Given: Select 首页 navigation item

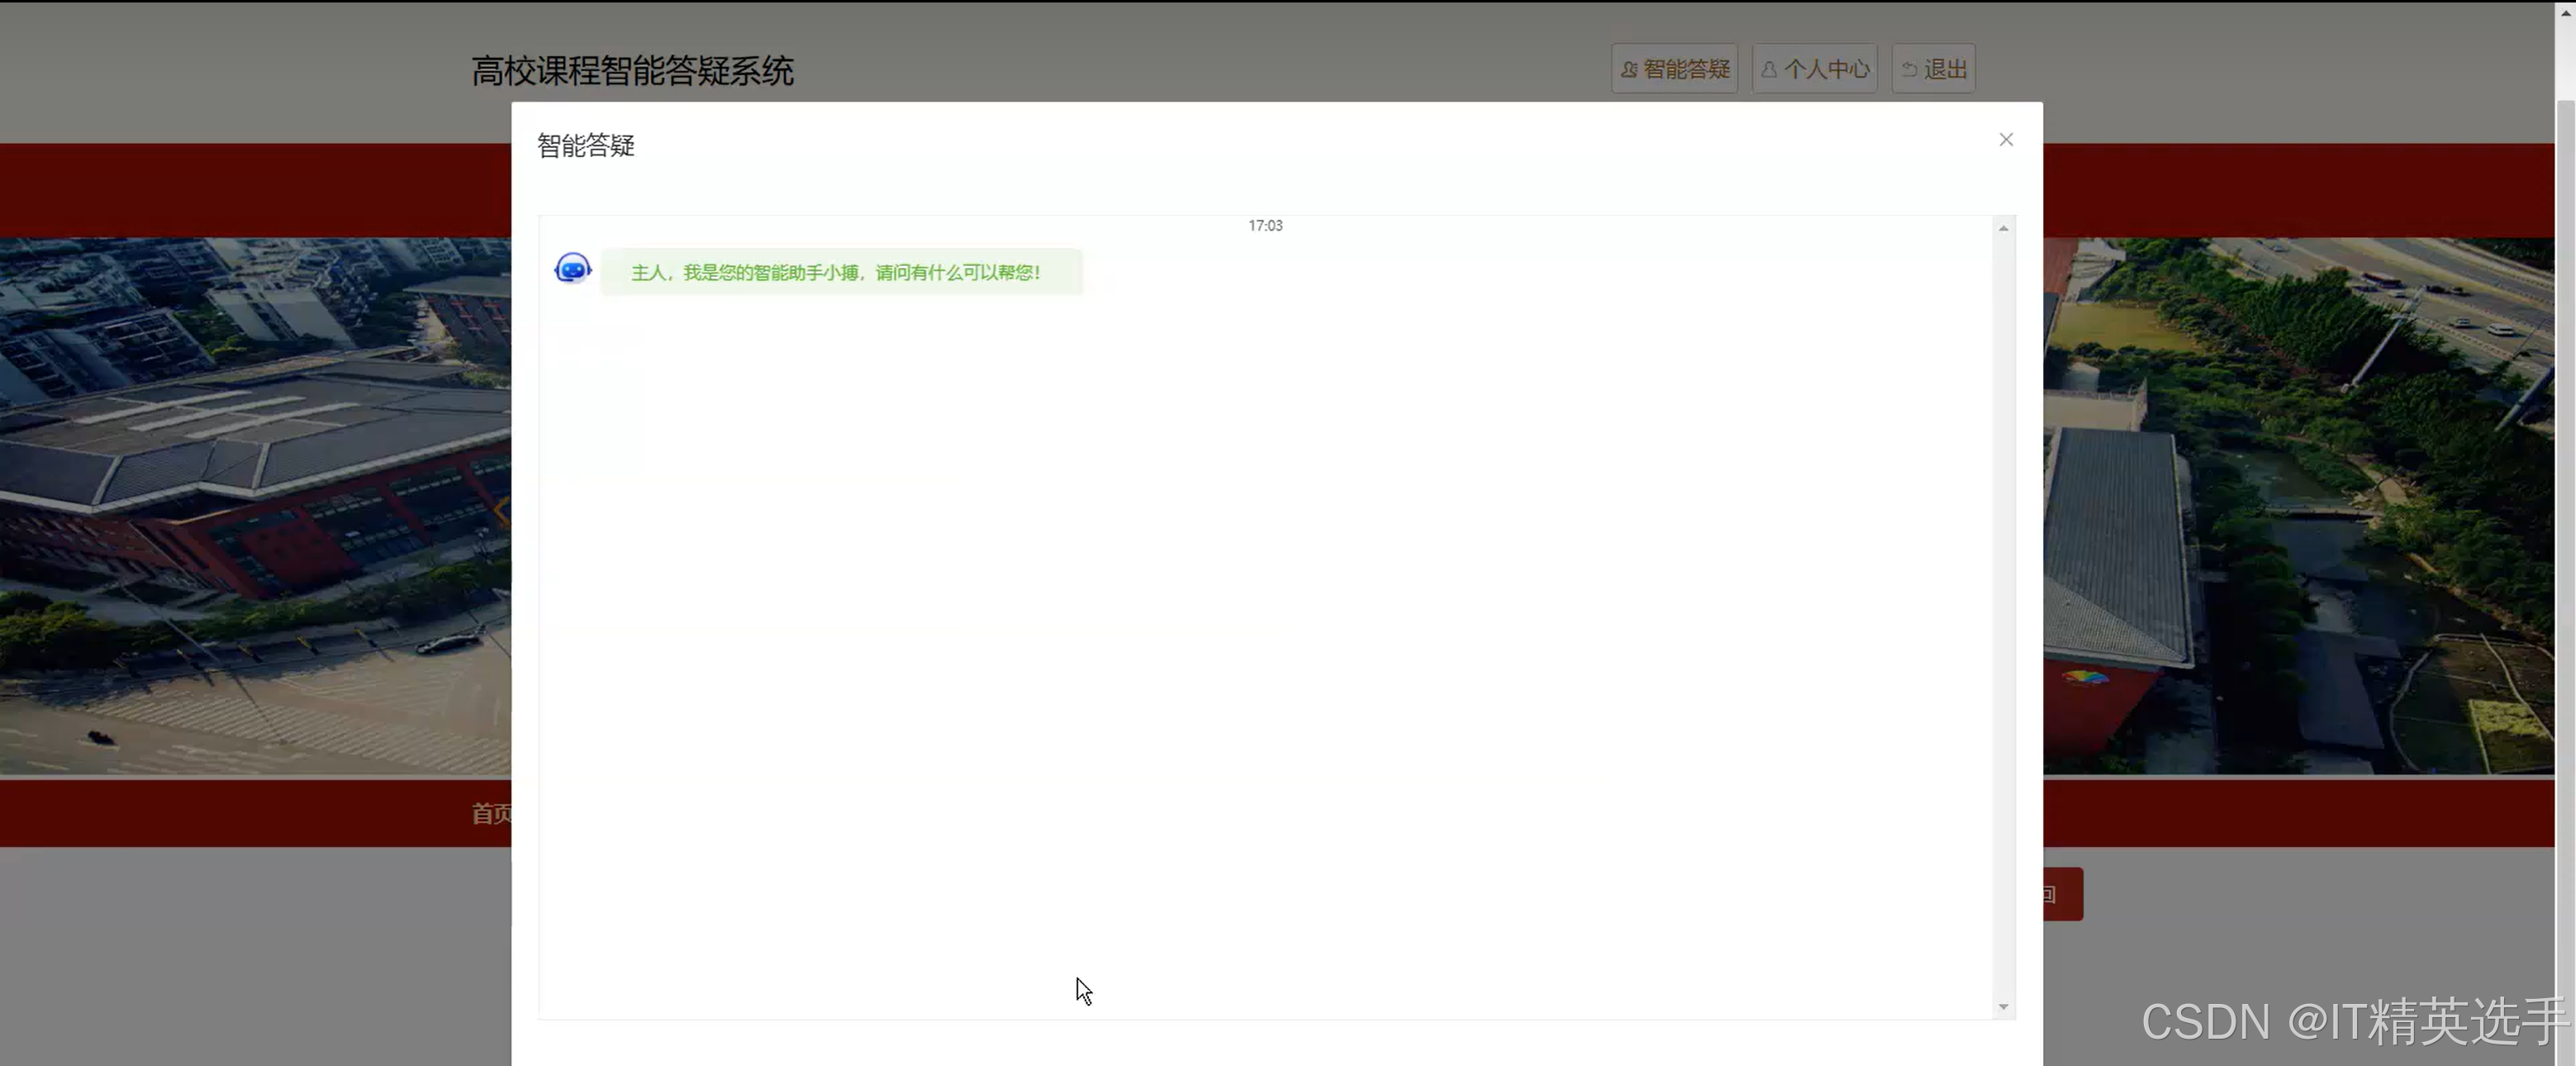Looking at the screenshot, I should coord(490,814).
